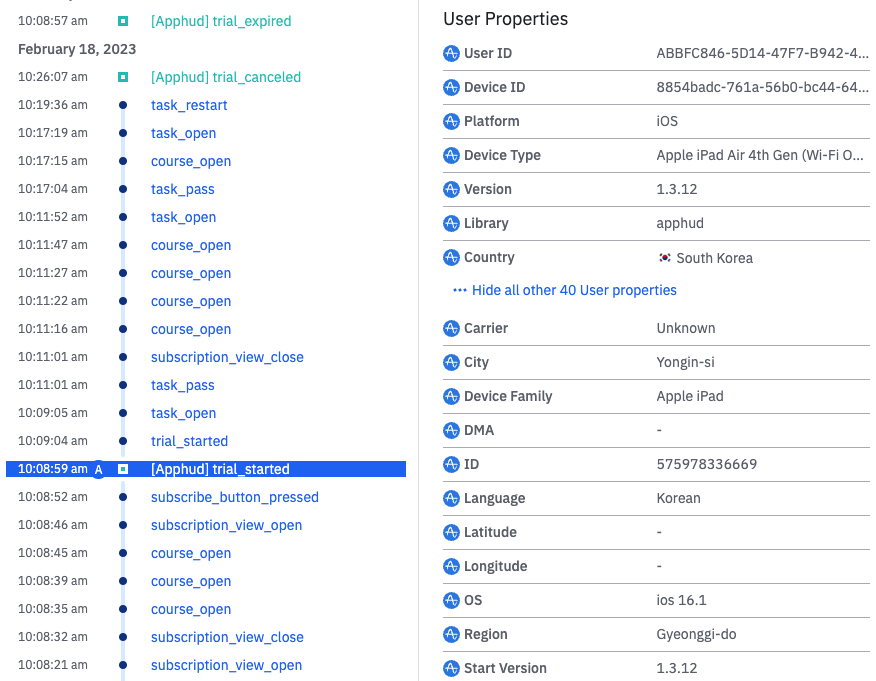Open the [Apphud] trial_canceled event
Image resolution: width=876 pixels, height=681 pixels.
coord(226,77)
